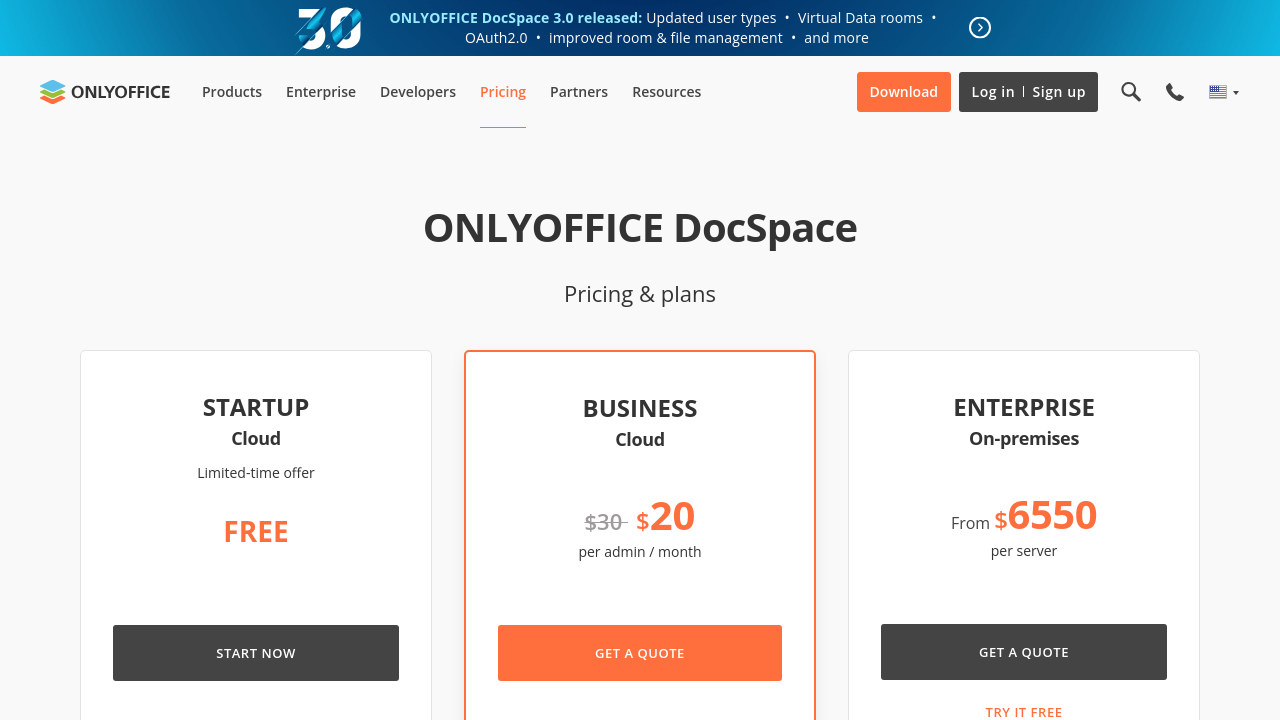
Task: Click START NOW in the Startup plan
Action: pos(256,653)
